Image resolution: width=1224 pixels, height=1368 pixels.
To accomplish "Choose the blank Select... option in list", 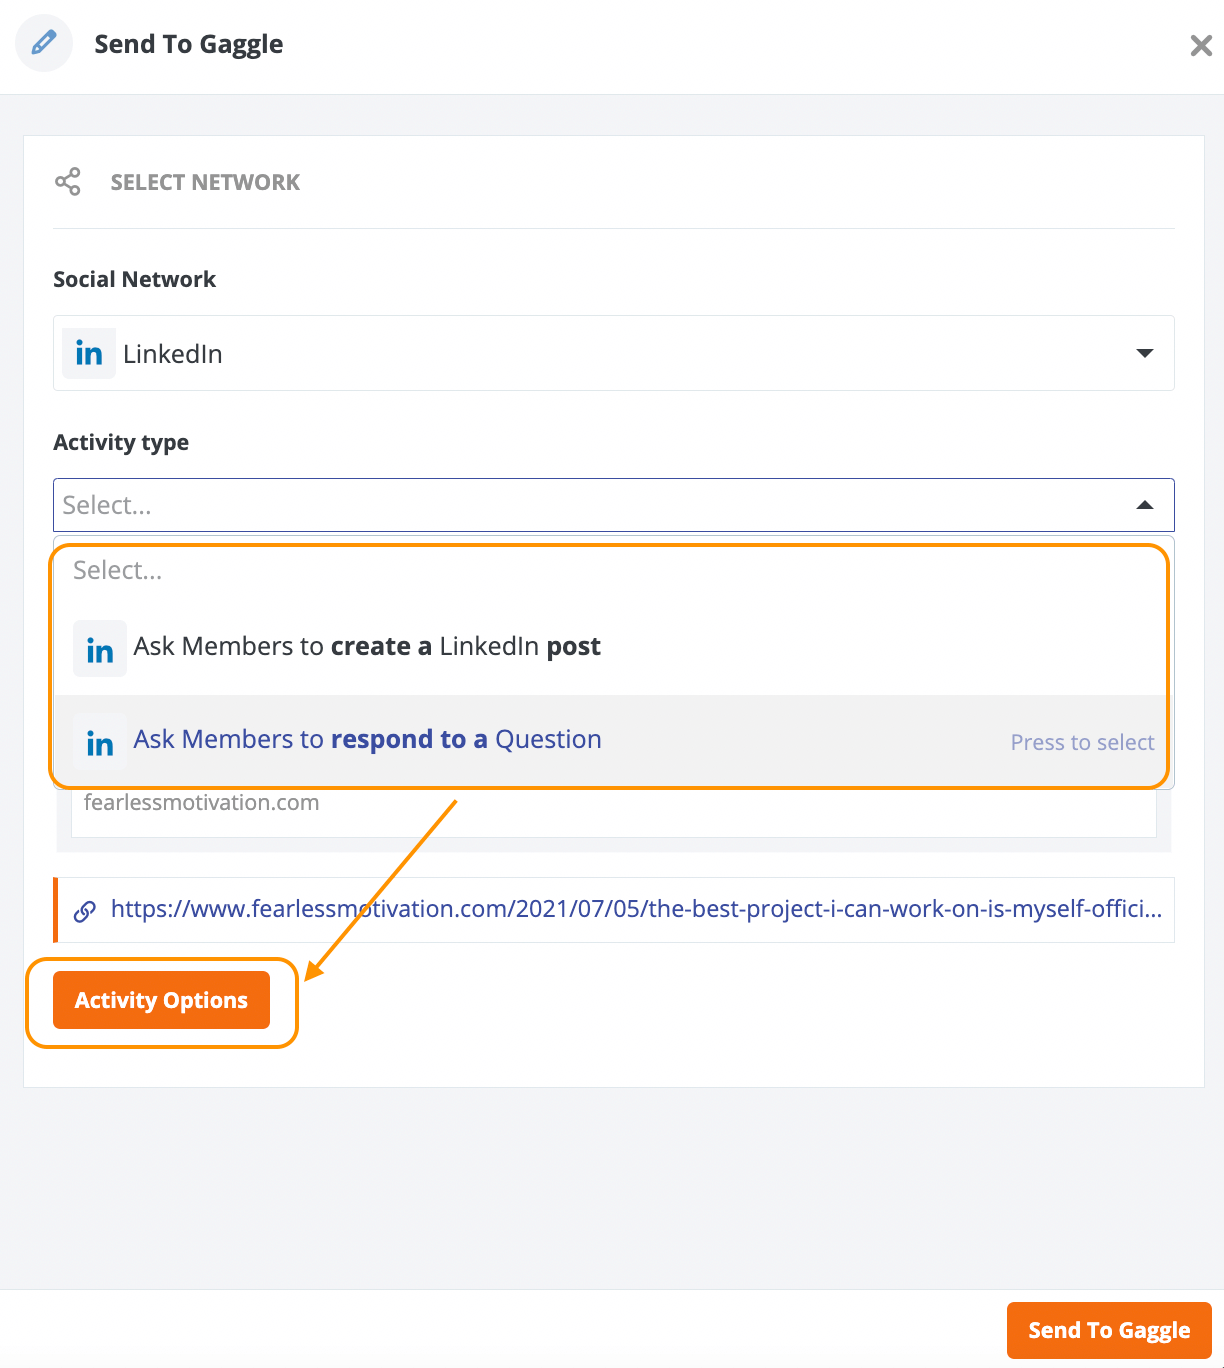I will pos(613,570).
